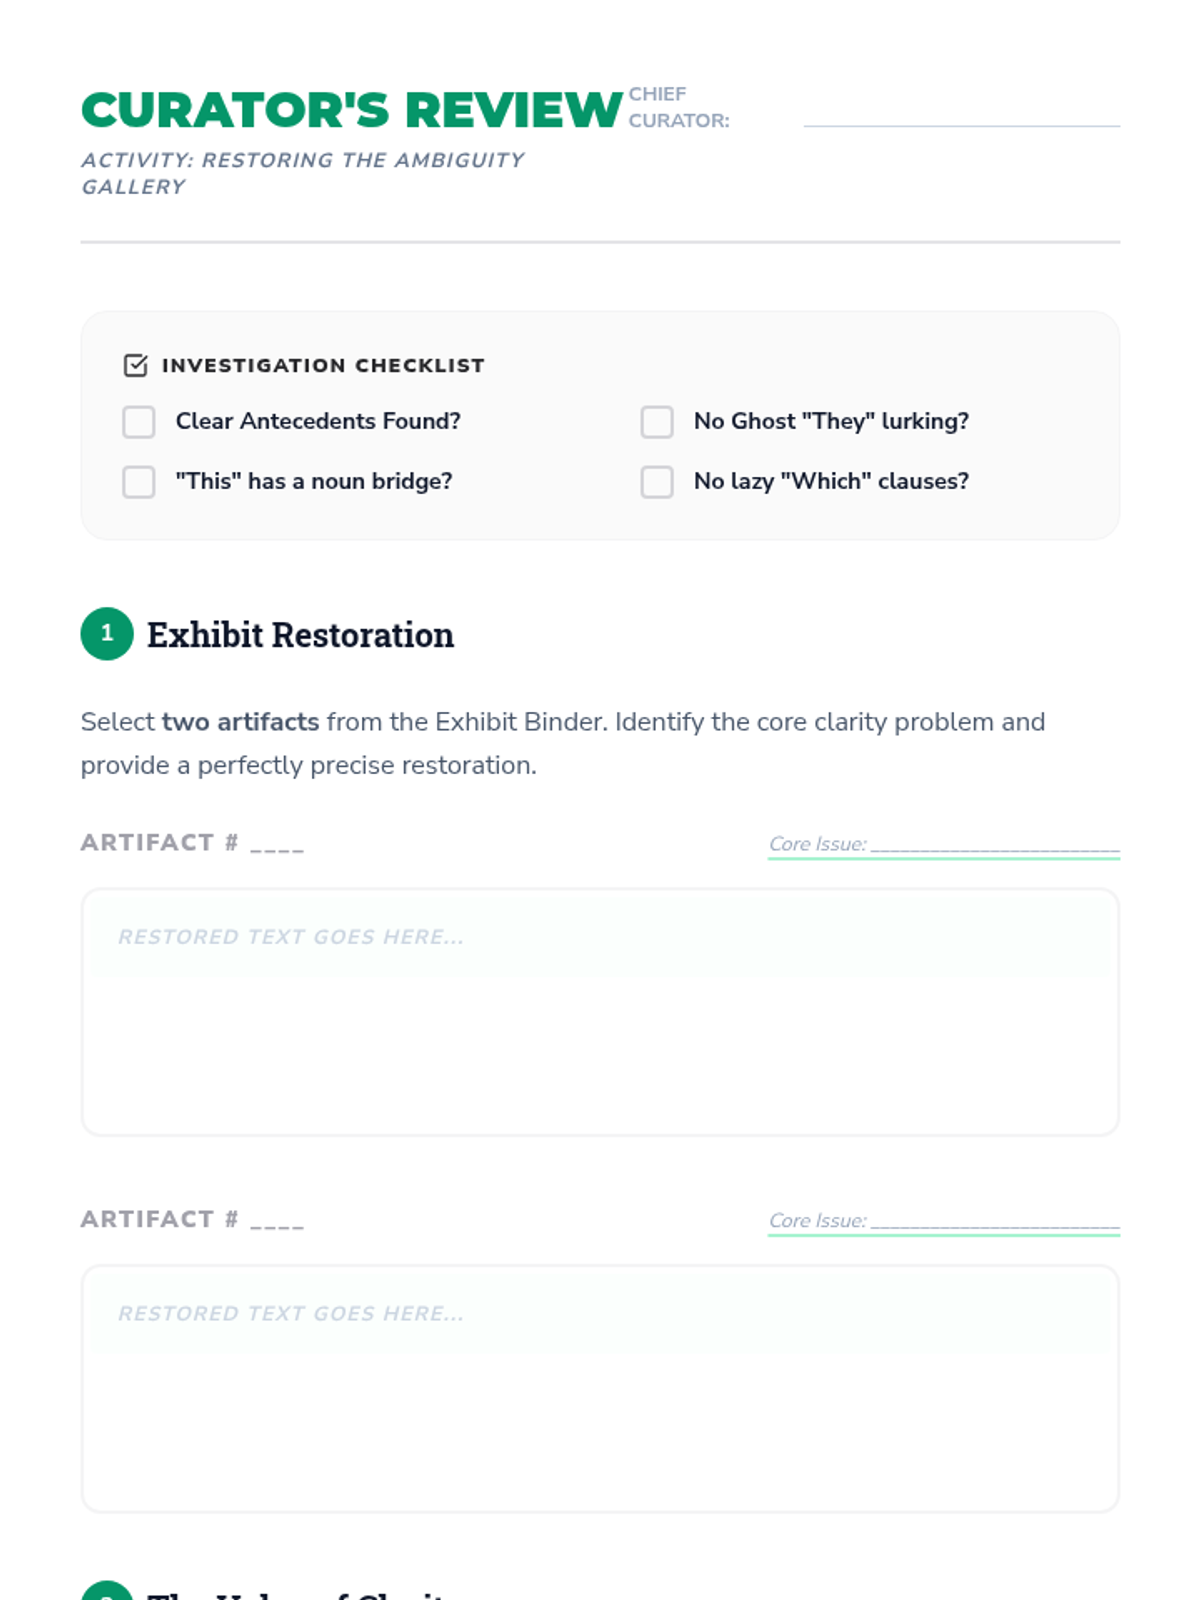Click the bold "two artifacts" text
The height and width of the screenshot is (1600, 1200).
241,722
